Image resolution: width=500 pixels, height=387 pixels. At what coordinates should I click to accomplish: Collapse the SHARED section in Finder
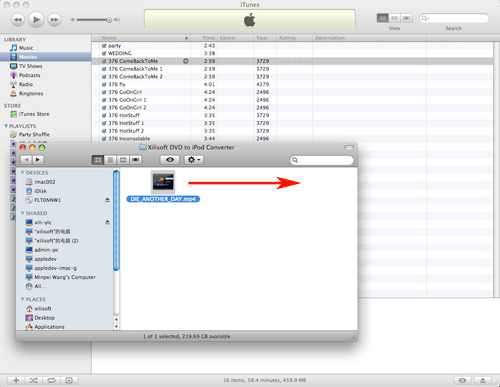point(22,213)
